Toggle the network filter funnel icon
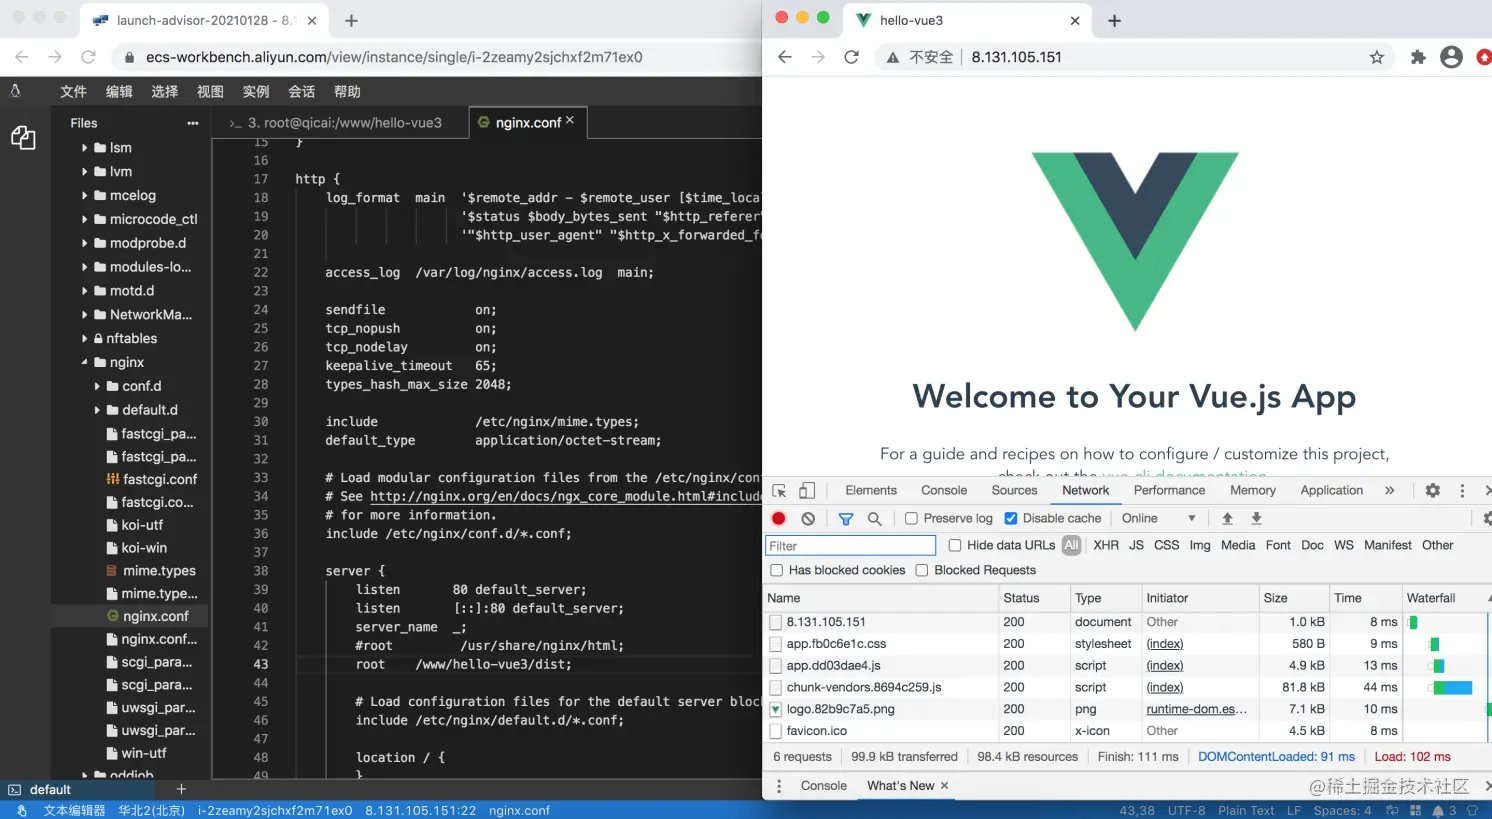The height and width of the screenshot is (819, 1492). (846, 518)
